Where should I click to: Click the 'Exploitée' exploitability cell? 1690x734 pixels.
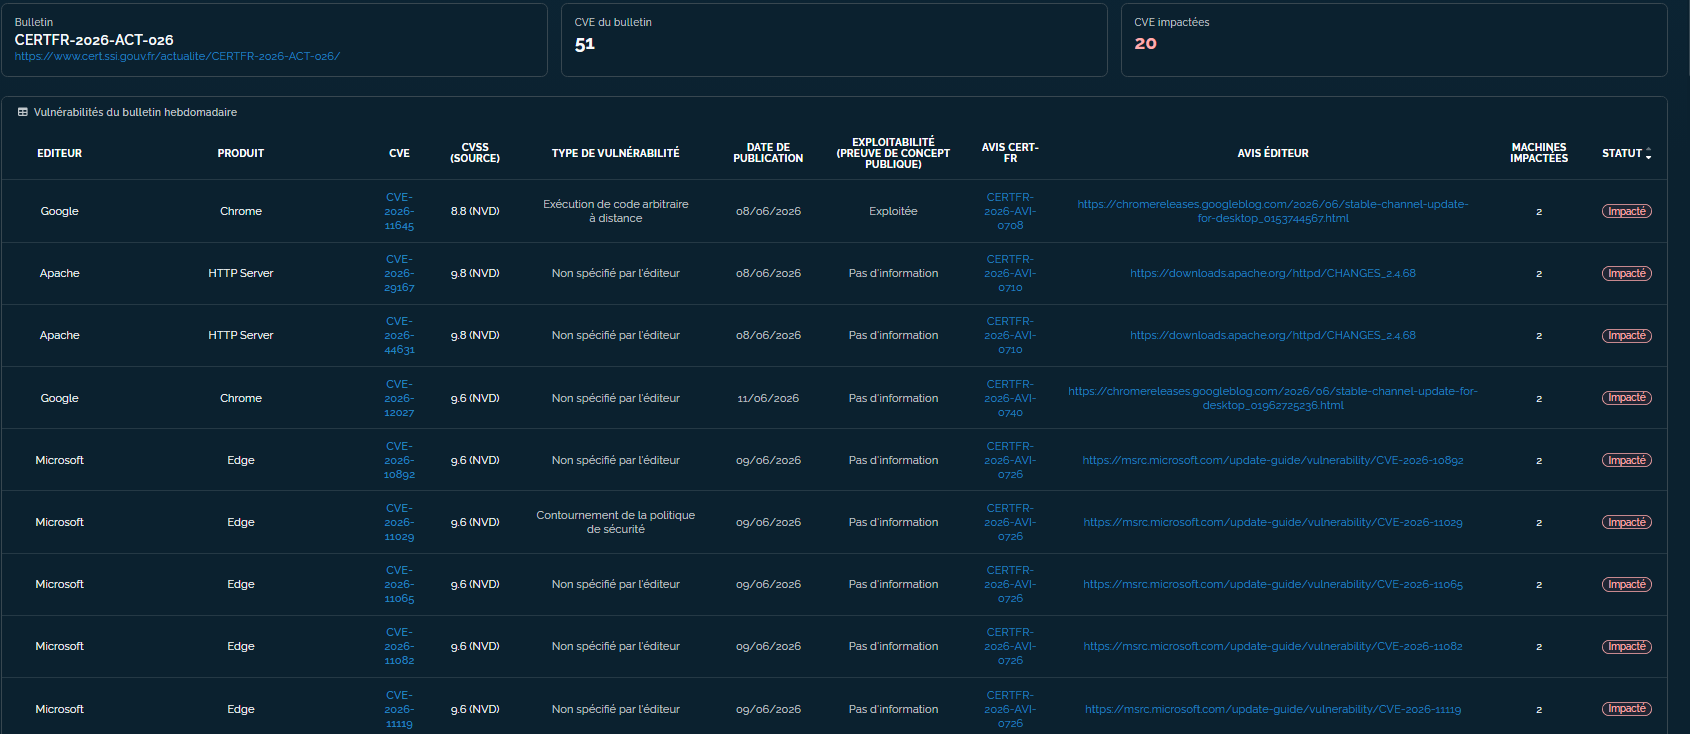pyautogui.click(x=893, y=211)
